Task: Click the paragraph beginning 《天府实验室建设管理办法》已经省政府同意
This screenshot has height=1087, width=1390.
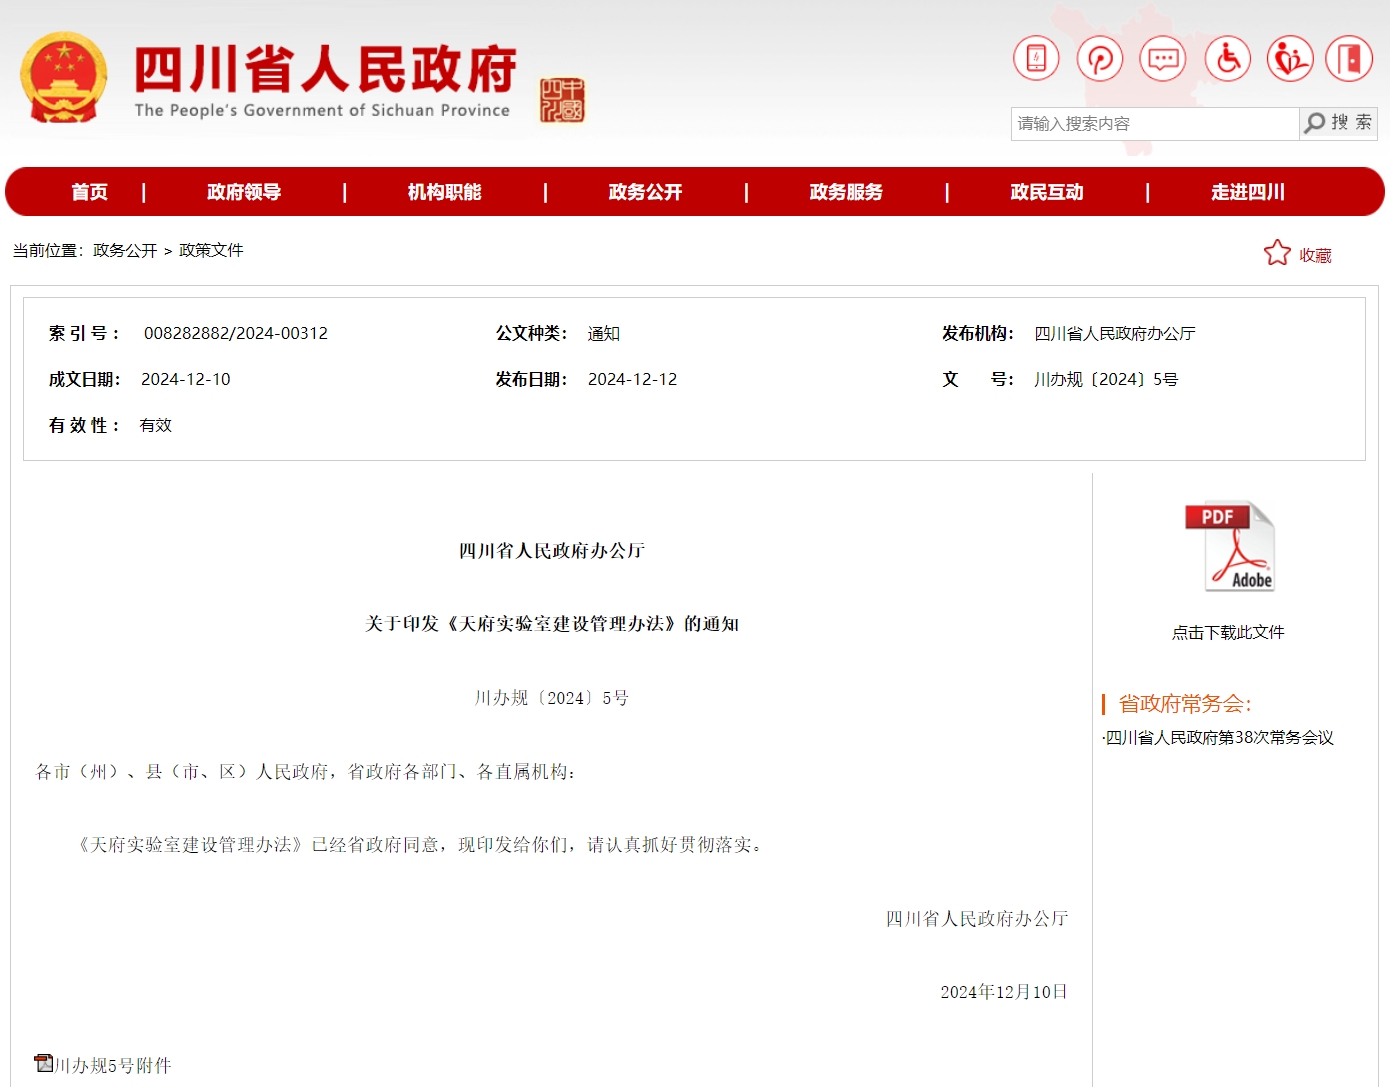Action: 420,845
